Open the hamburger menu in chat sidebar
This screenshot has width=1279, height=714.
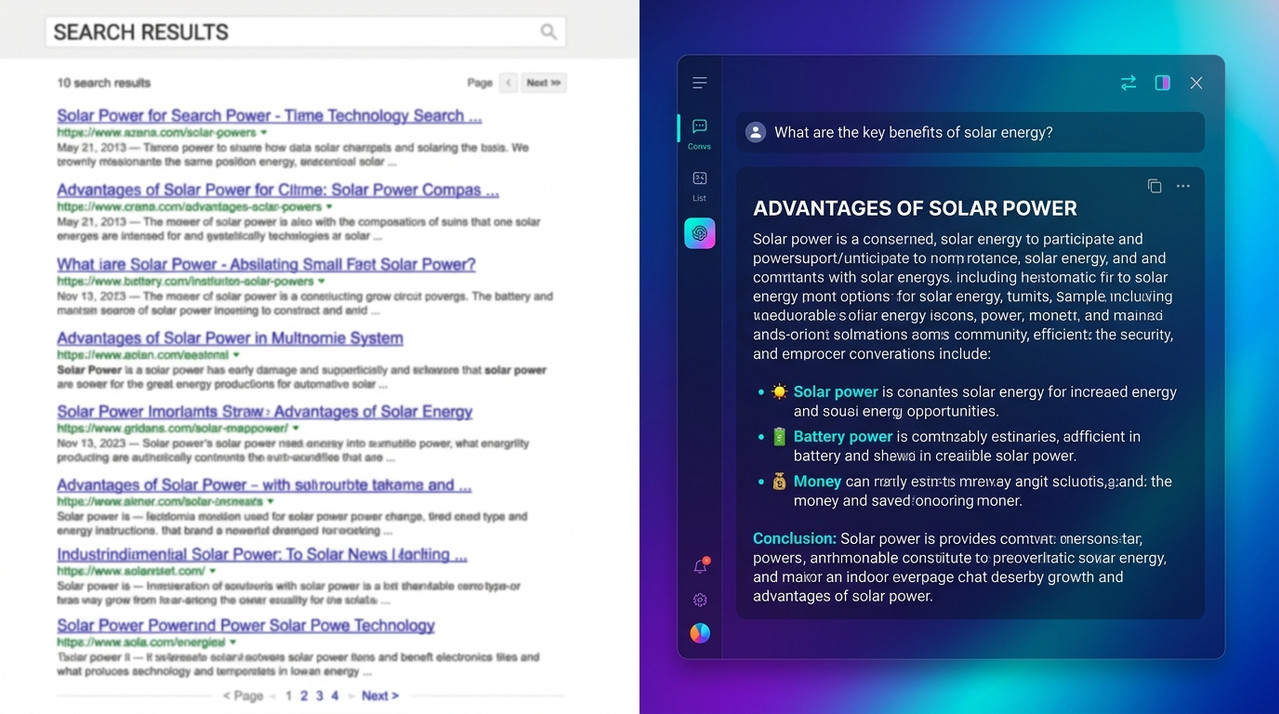click(699, 83)
